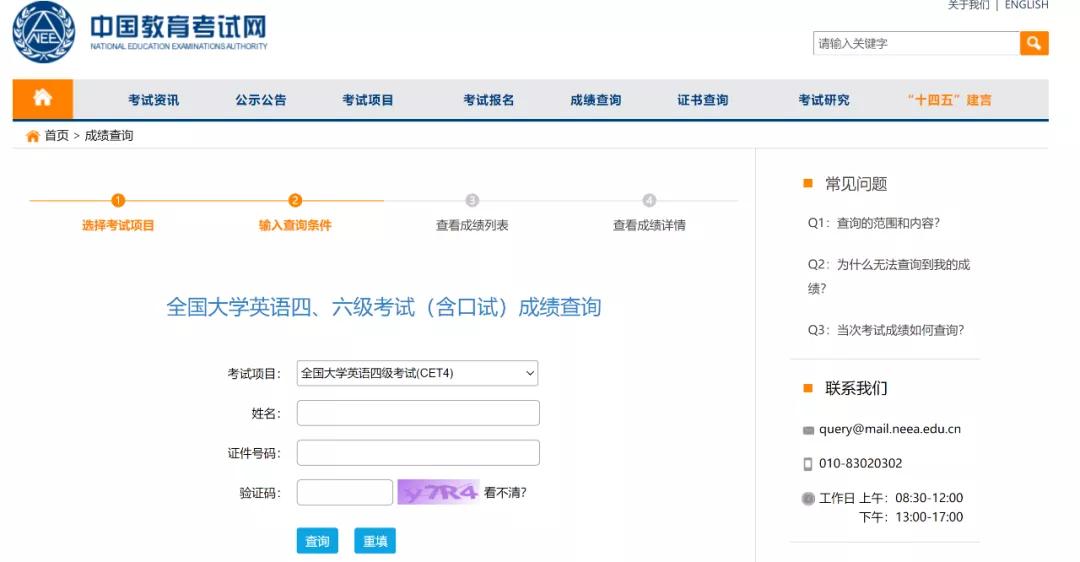This screenshot has height=562, width=1080.
Task: Click 选择考试项目 step label
Action: [118, 225]
